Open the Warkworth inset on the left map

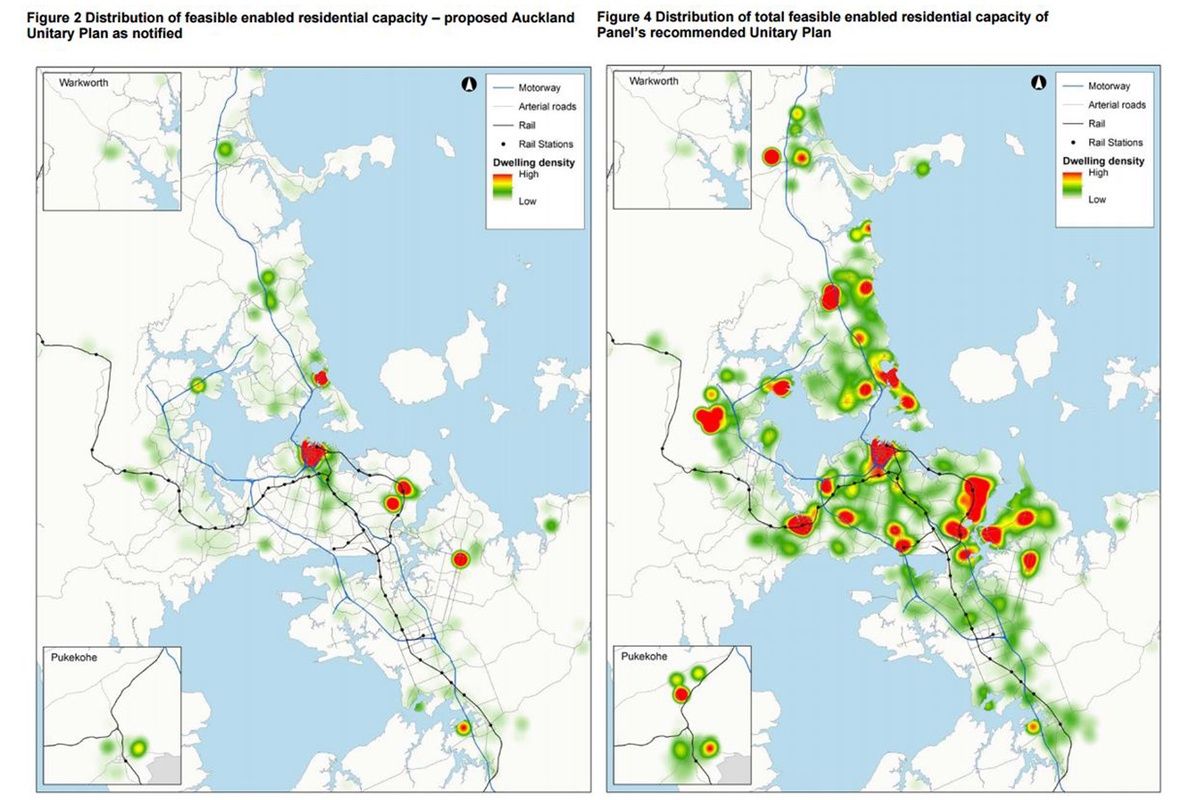tap(110, 140)
